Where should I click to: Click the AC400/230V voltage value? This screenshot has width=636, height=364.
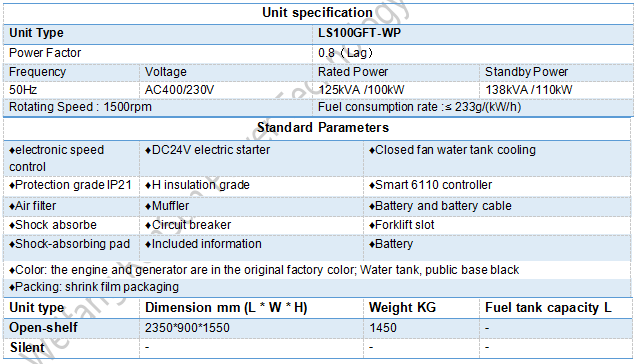tap(179, 90)
